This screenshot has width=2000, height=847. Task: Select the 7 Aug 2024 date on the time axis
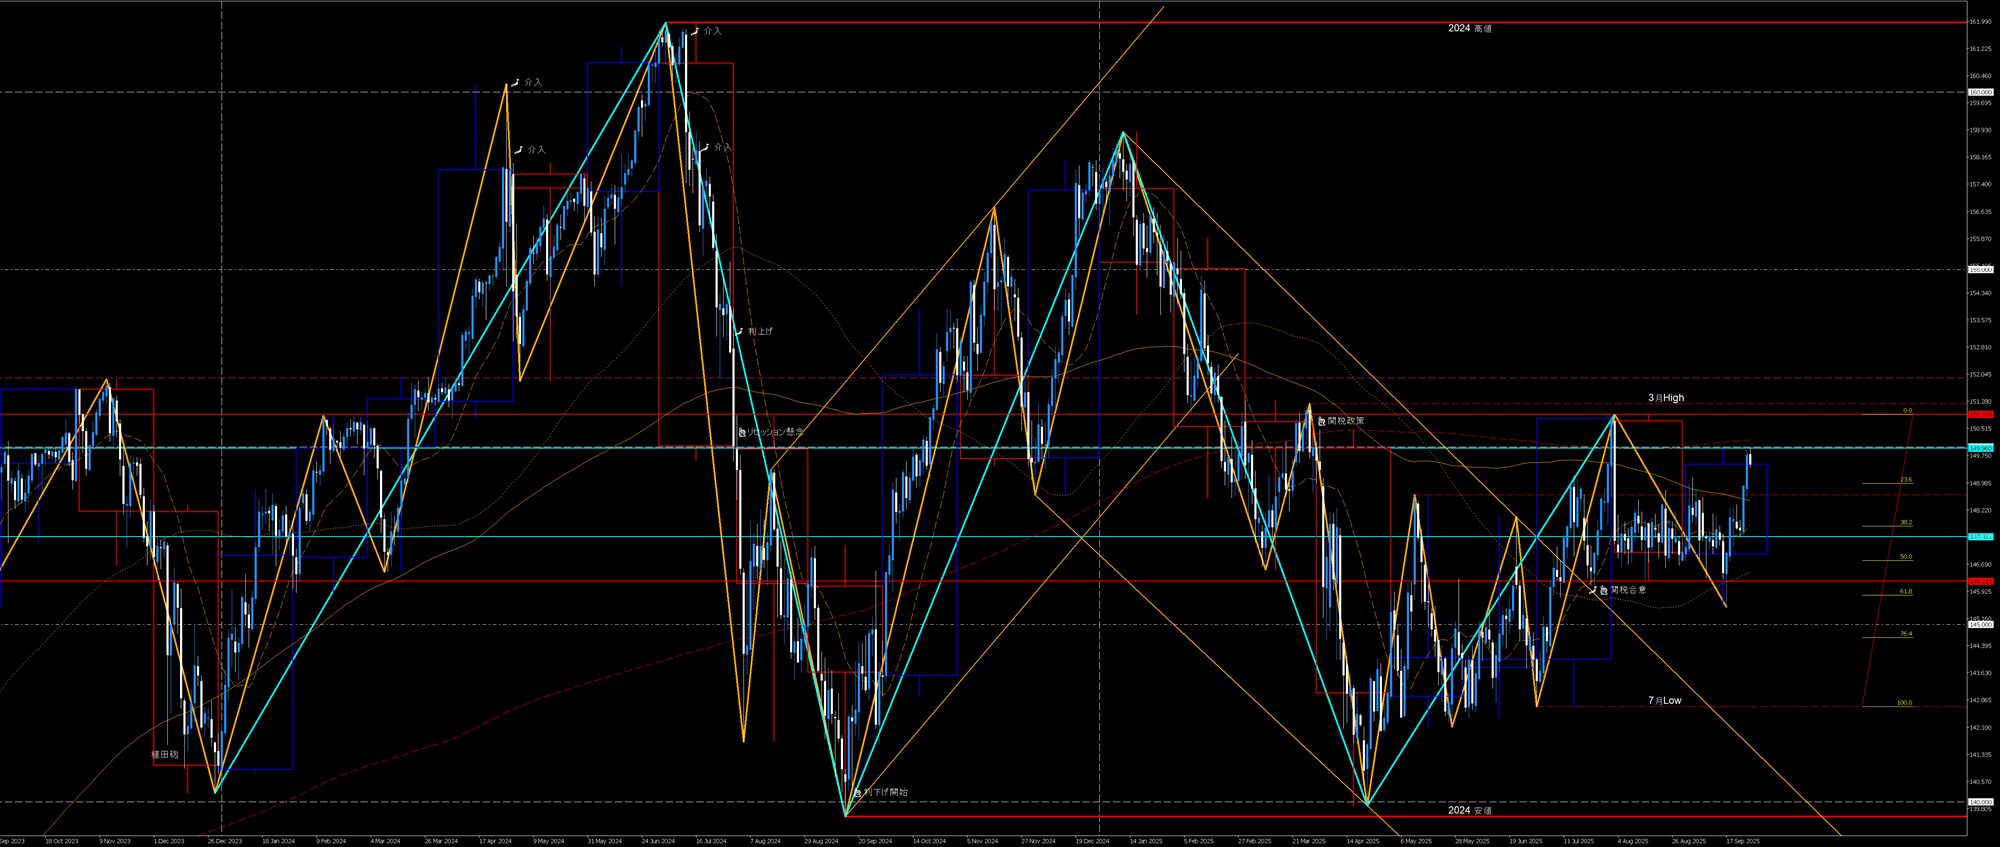765,841
